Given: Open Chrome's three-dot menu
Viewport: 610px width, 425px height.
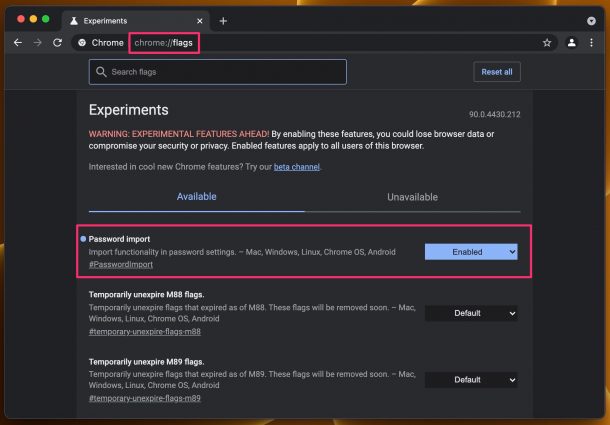Looking at the screenshot, I should [x=591, y=43].
